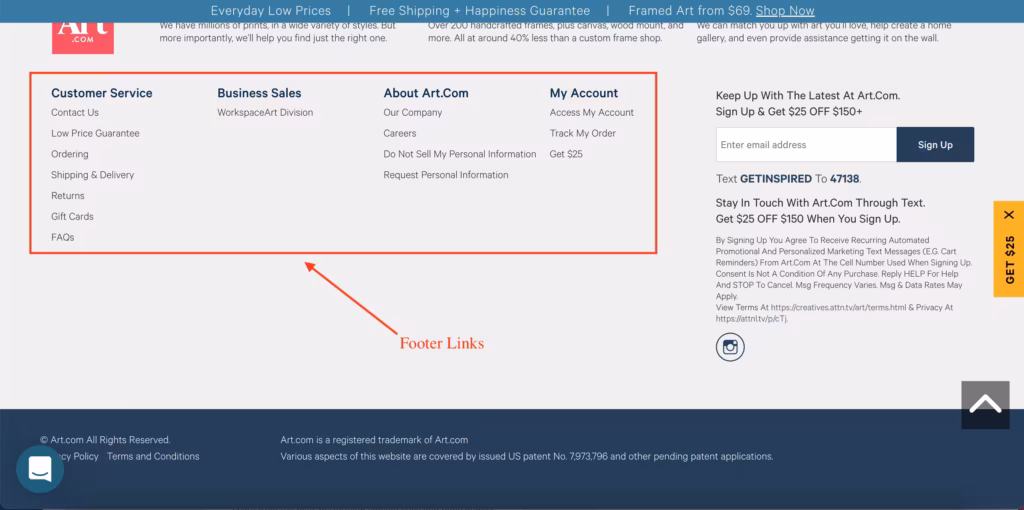The height and width of the screenshot is (510, 1024).
Task: Click the Art.com All Rights Reserved text
Action: point(105,440)
